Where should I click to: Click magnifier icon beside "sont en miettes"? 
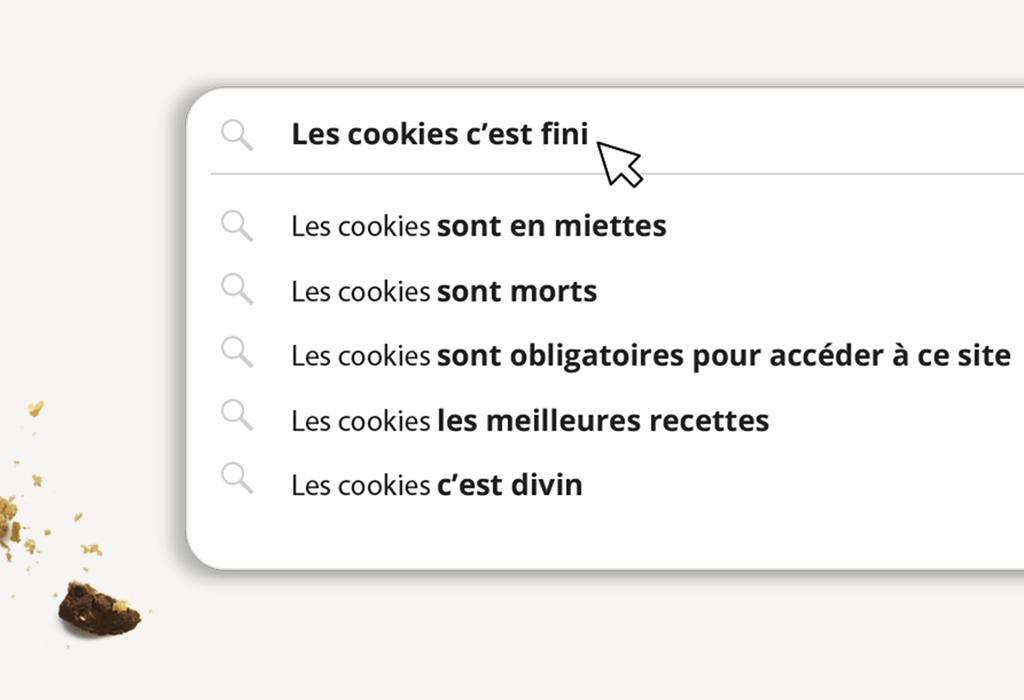[237, 226]
